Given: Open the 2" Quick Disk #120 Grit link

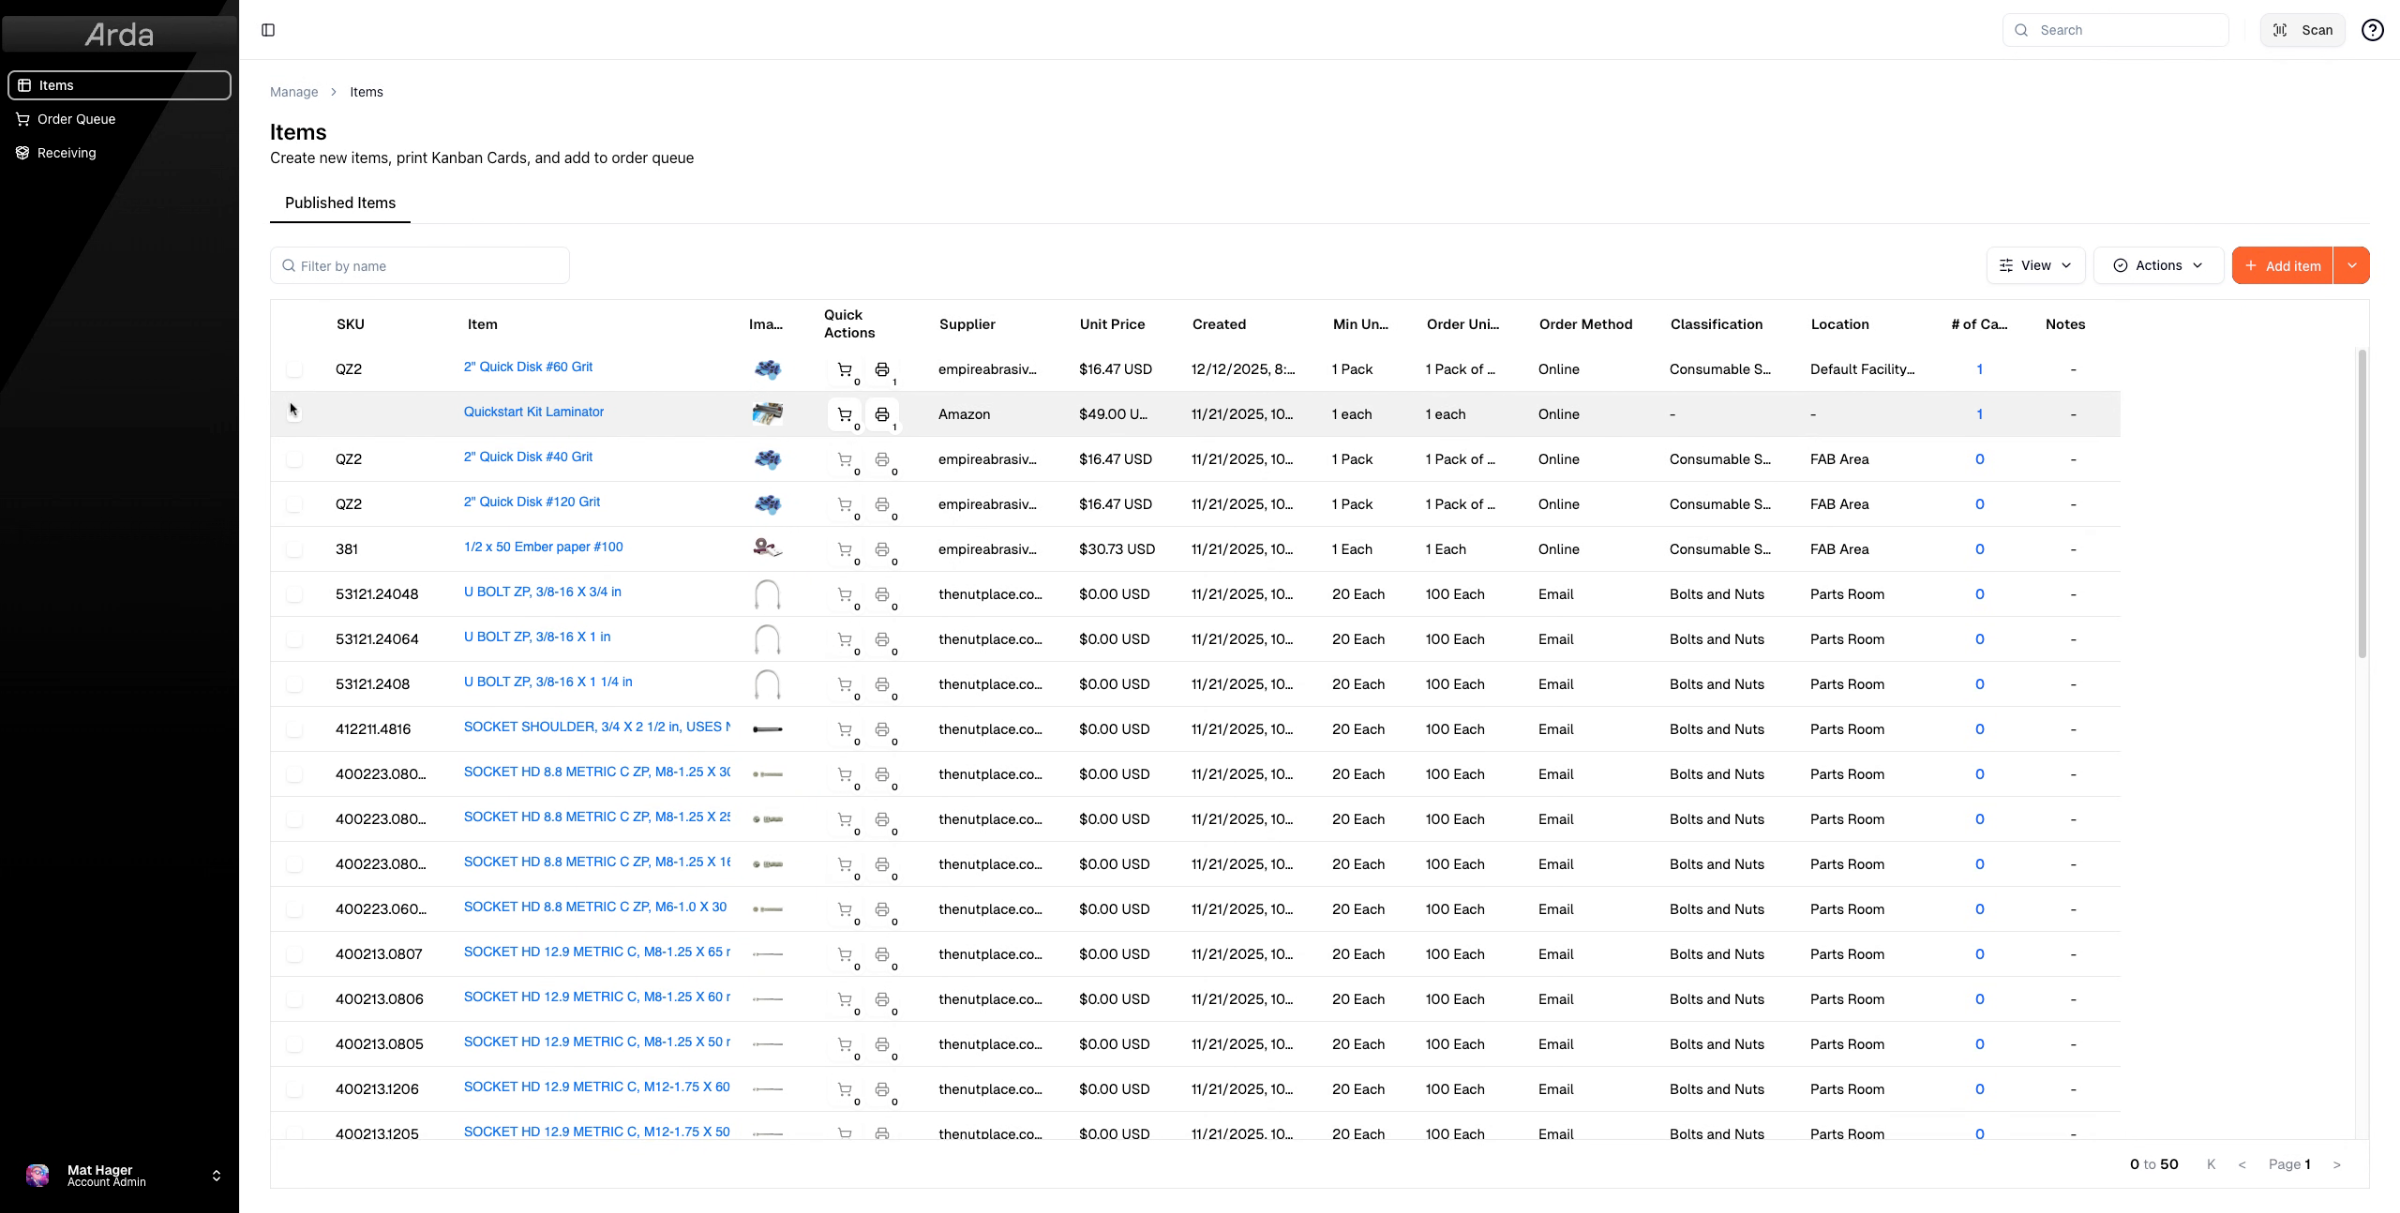Looking at the screenshot, I should pos(532,502).
